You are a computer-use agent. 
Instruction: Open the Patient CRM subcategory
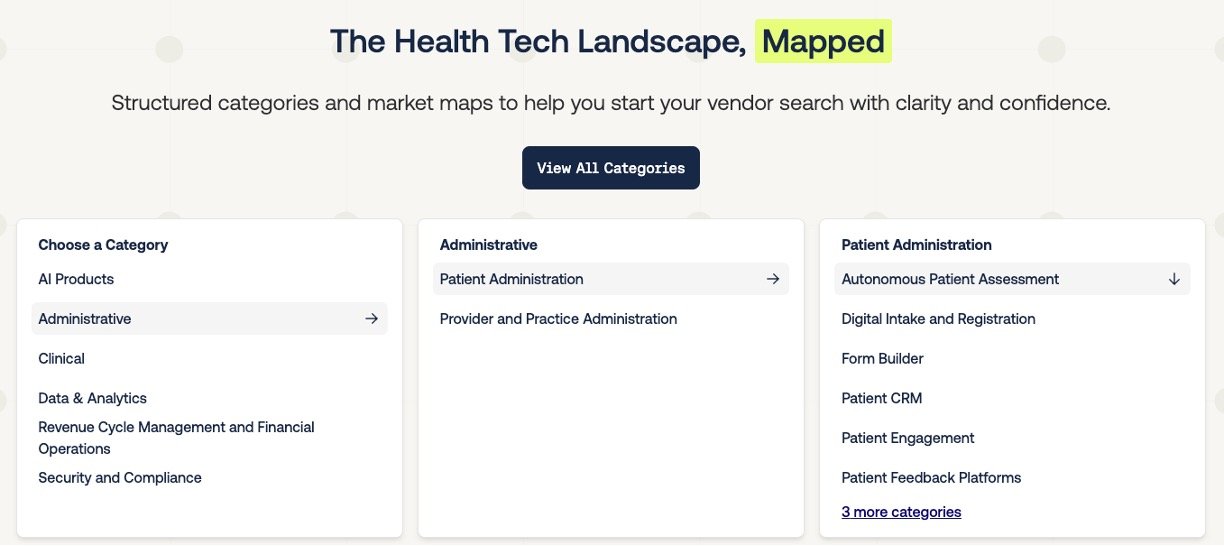click(x=881, y=398)
